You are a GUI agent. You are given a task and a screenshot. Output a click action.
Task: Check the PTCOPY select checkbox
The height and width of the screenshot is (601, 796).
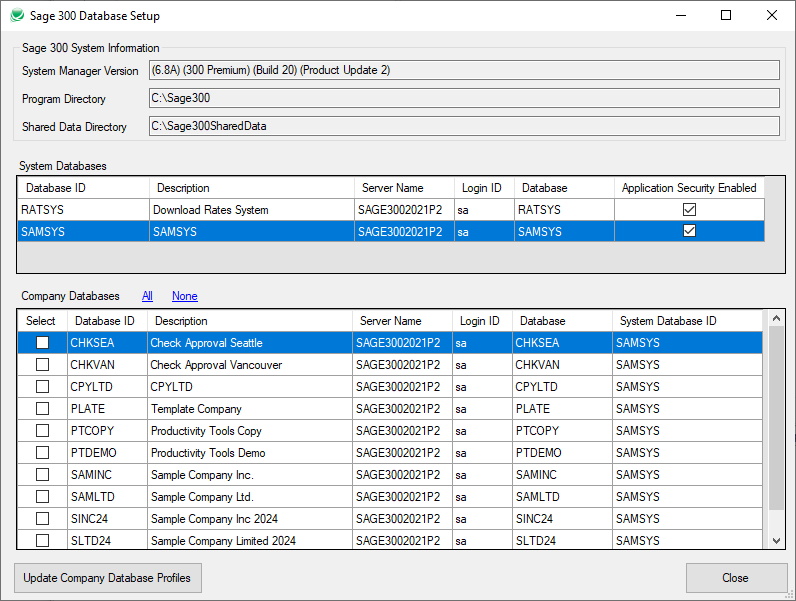[x=43, y=430]
